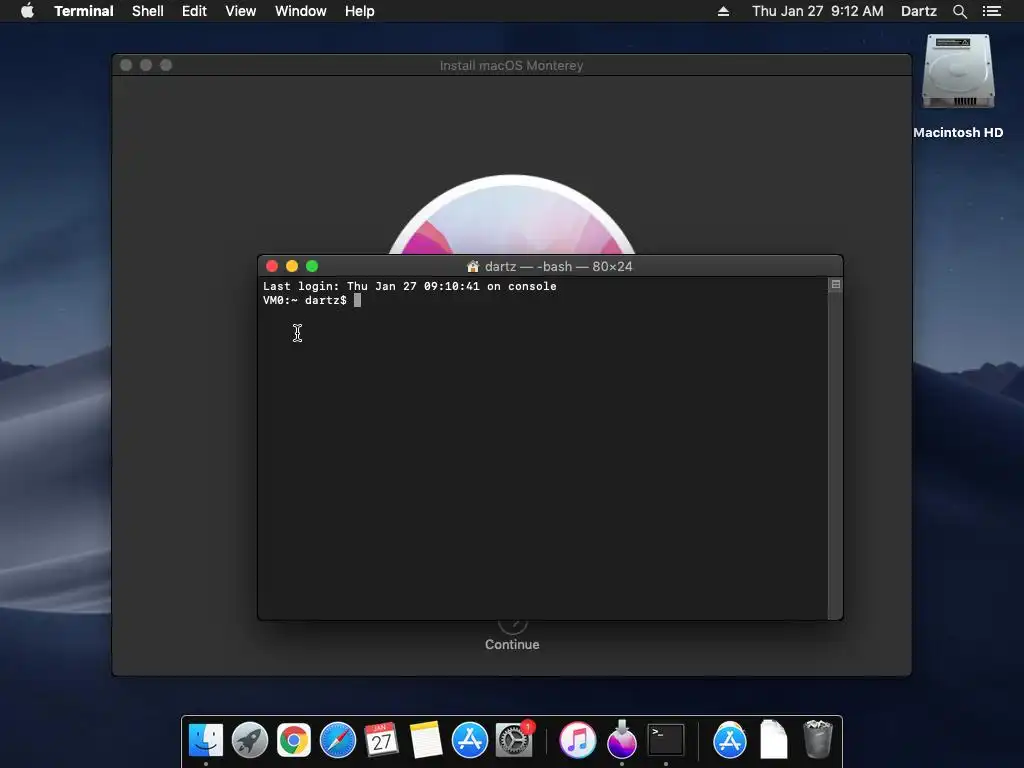Click the Terminal split pane button

835,285
